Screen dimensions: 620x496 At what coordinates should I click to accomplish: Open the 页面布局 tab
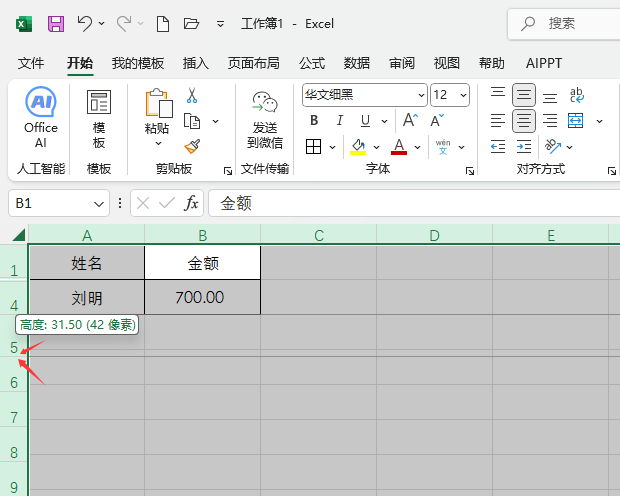coord(253,63)
